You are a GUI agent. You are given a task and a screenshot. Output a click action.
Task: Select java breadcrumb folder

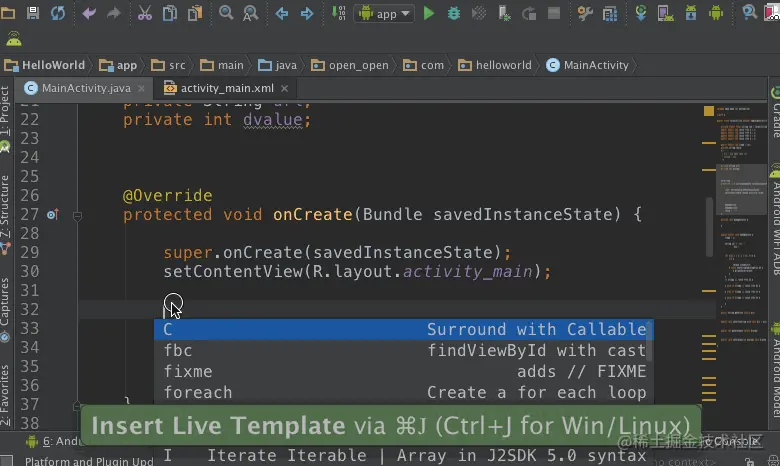tap(278, 65)
